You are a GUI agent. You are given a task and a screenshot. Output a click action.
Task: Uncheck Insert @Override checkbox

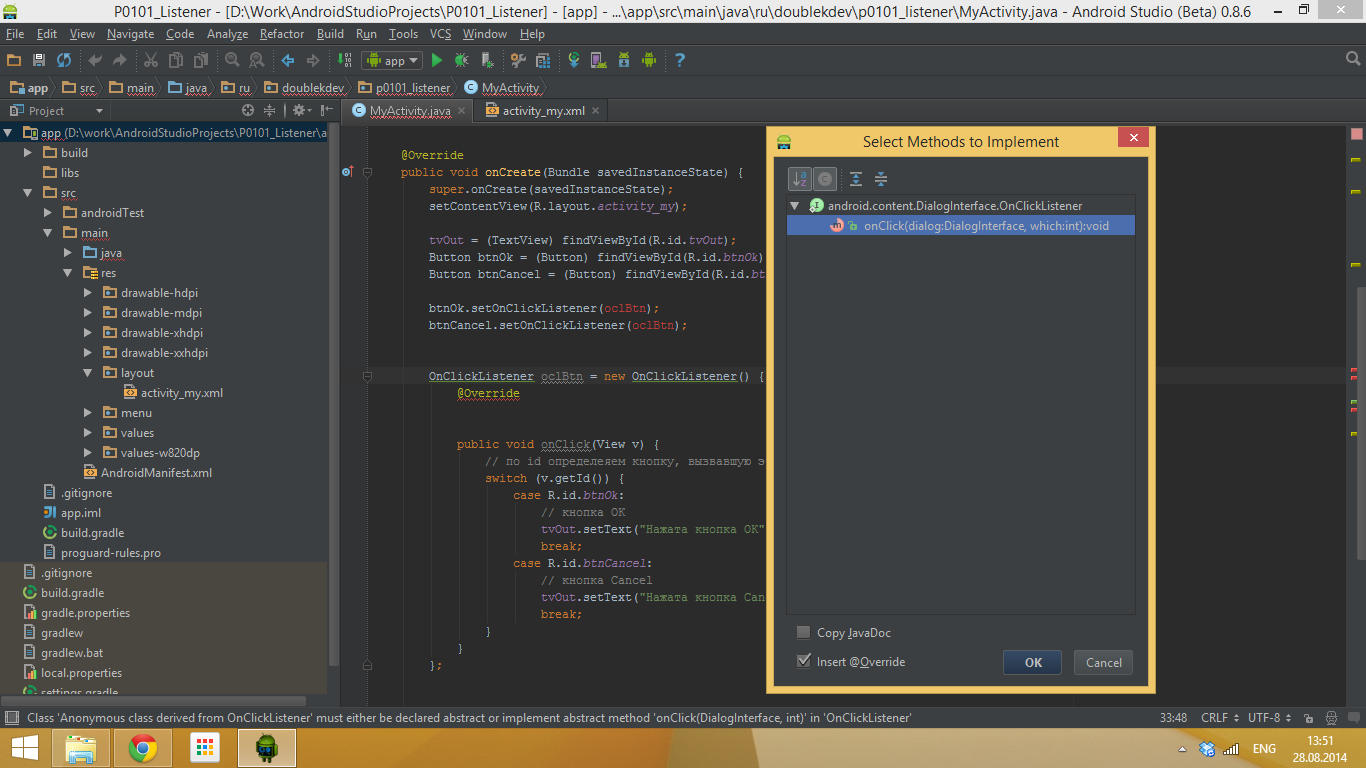click(x=803, y=661)
